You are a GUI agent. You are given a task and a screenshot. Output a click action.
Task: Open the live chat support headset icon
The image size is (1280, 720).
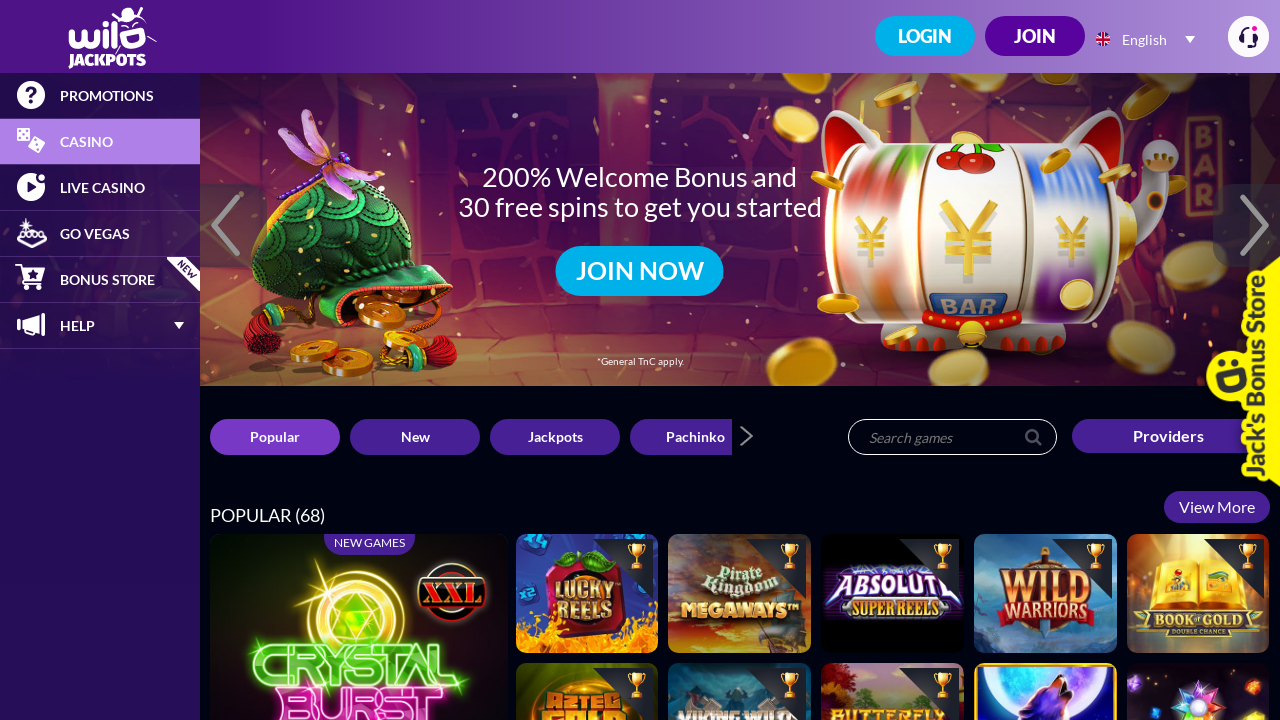[x=1248, y=37]
